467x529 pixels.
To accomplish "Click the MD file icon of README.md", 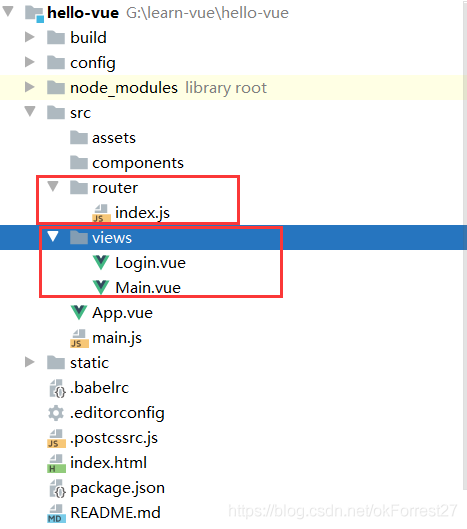I will [56, 513].
